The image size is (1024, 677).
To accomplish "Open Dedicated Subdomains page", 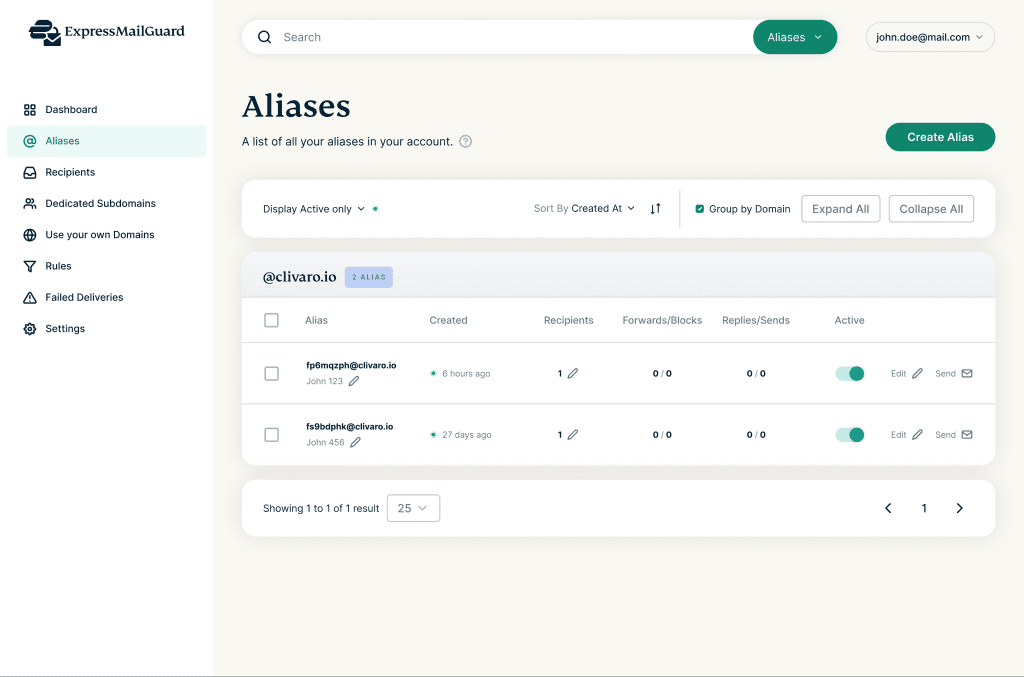I will (x=101, y=203).
